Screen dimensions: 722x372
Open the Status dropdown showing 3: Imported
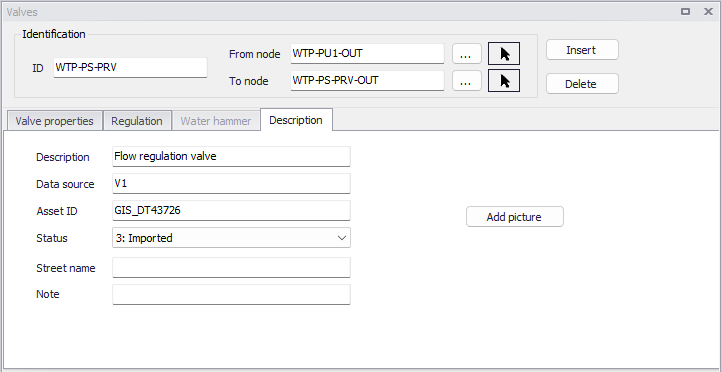[x=231, y=238]
